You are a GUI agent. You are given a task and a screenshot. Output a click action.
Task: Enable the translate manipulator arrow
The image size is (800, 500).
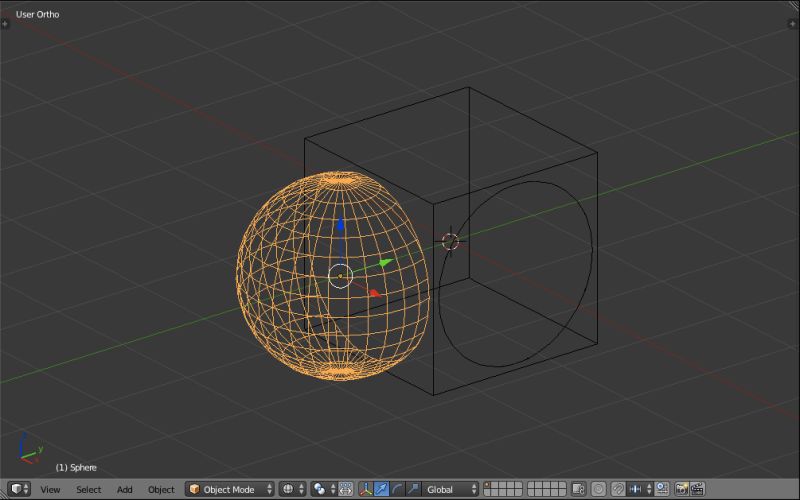pos(381,489)
